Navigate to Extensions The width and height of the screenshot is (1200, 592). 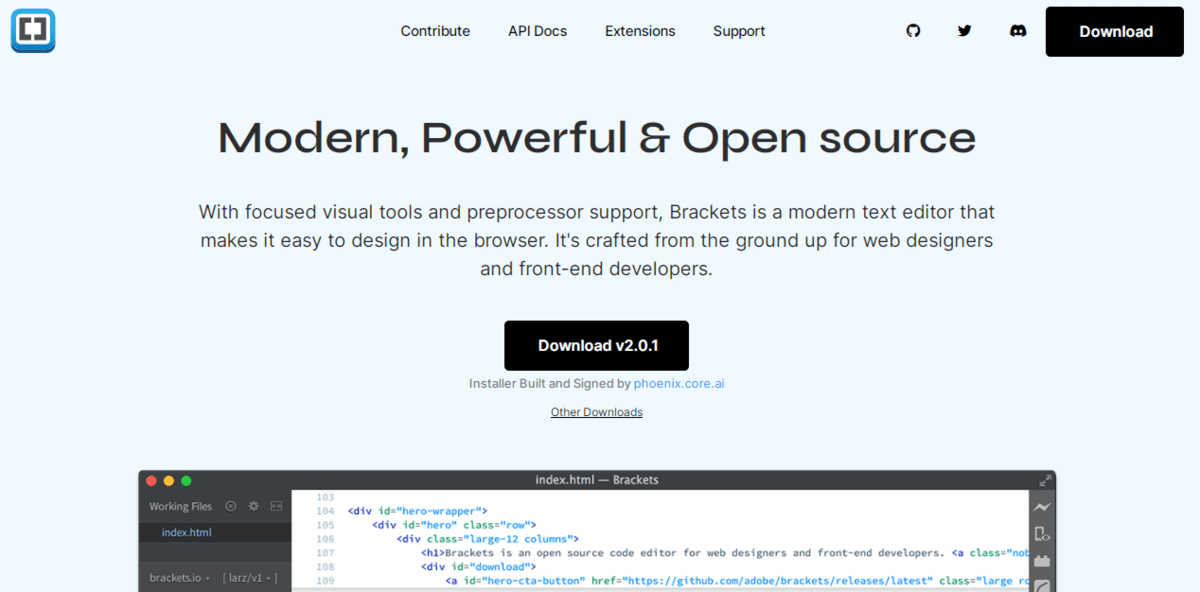click(x=640, y=31)
